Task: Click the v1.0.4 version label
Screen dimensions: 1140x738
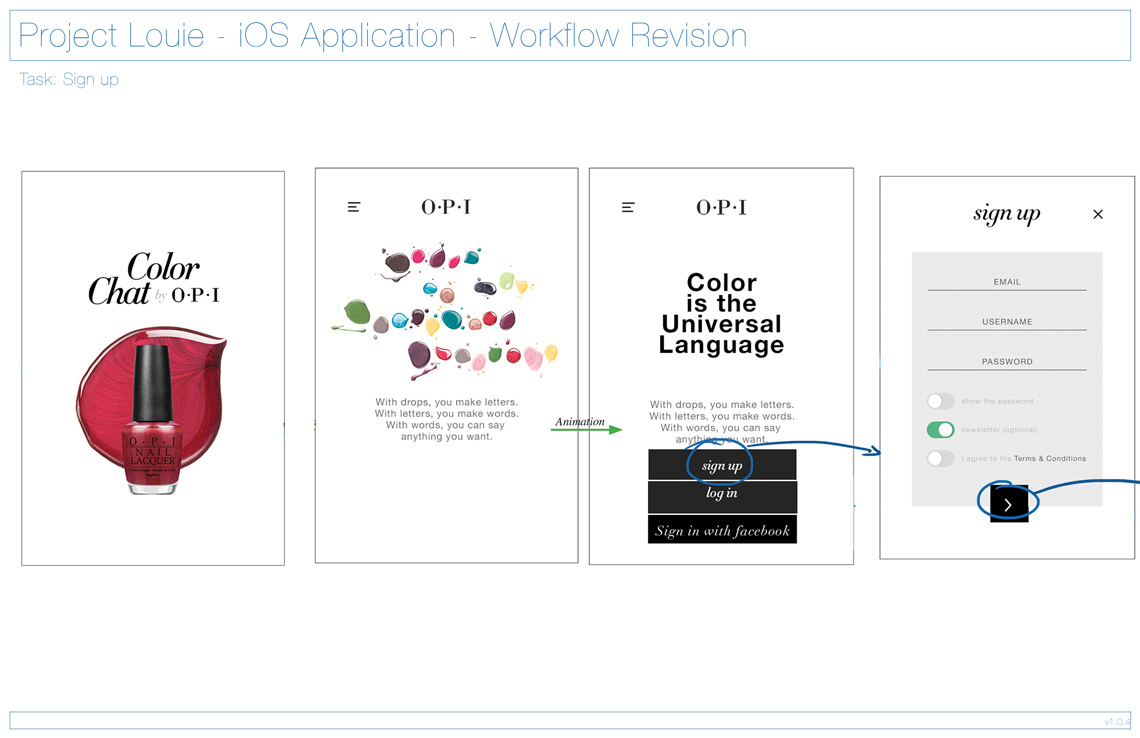Action: point(1117,722)
